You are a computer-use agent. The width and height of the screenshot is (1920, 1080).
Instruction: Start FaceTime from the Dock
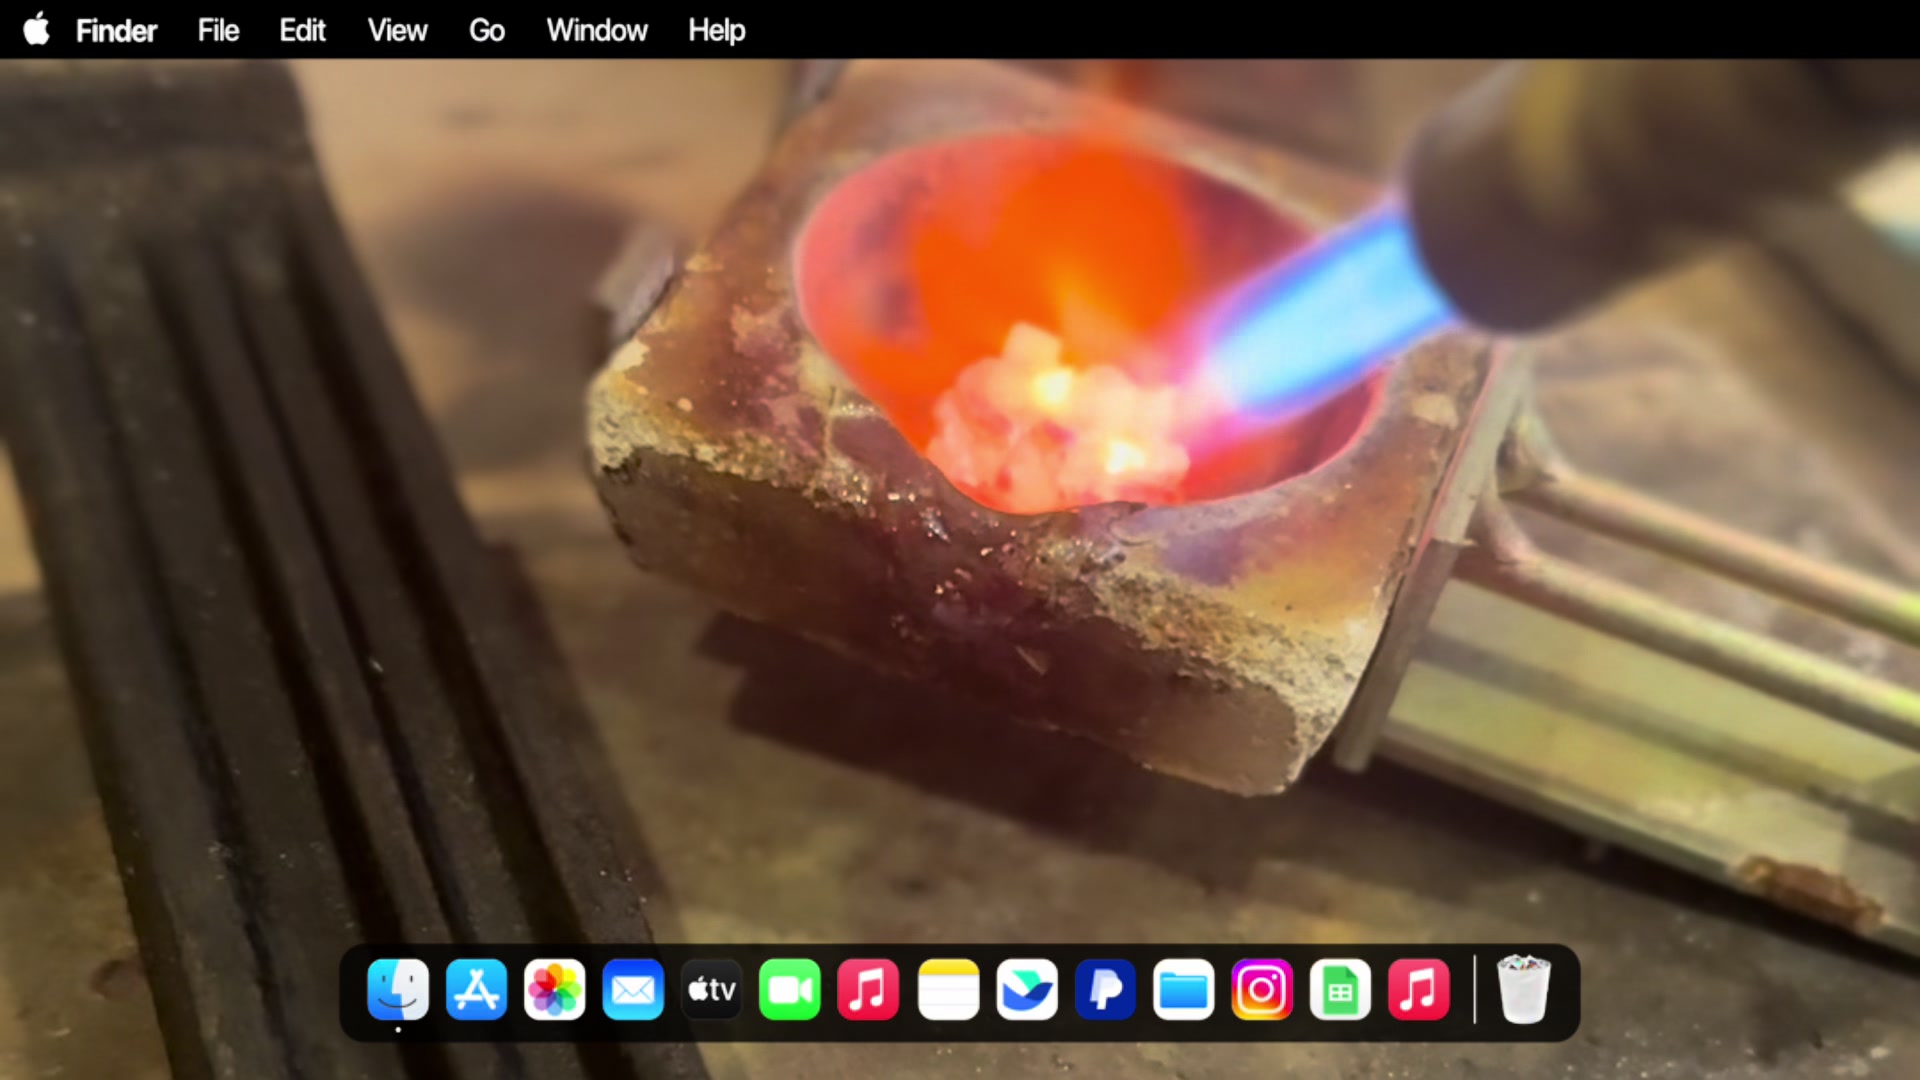[790, 990]
